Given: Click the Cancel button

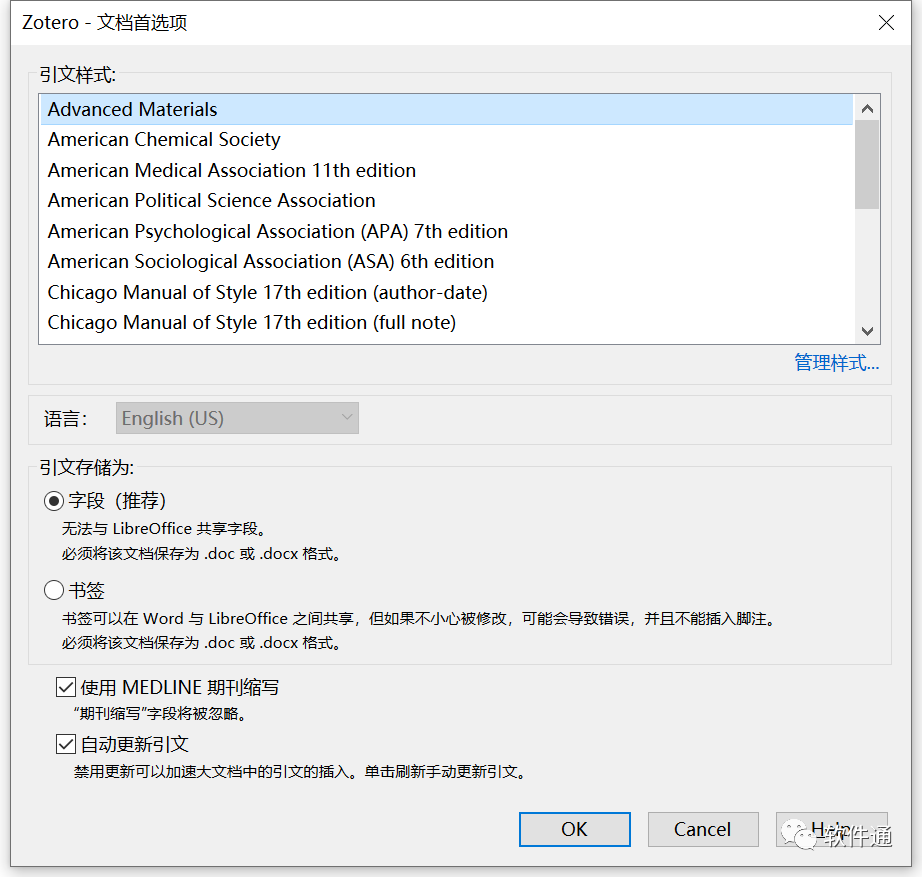Looking at the screenshot, I should point(703,829).
